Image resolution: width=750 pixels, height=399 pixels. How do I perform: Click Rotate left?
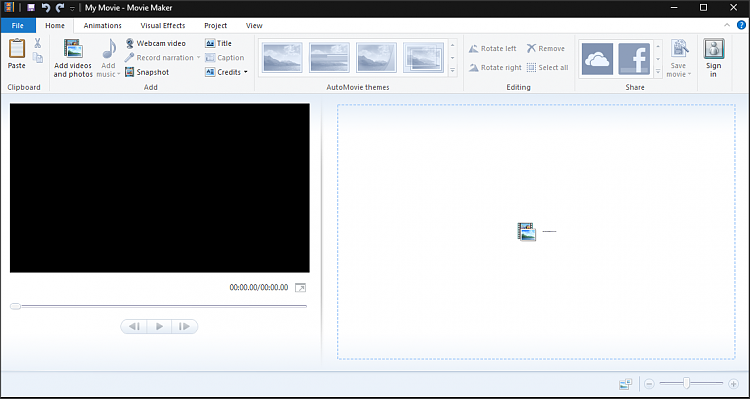pyautogui.click(x=493, y=48)
